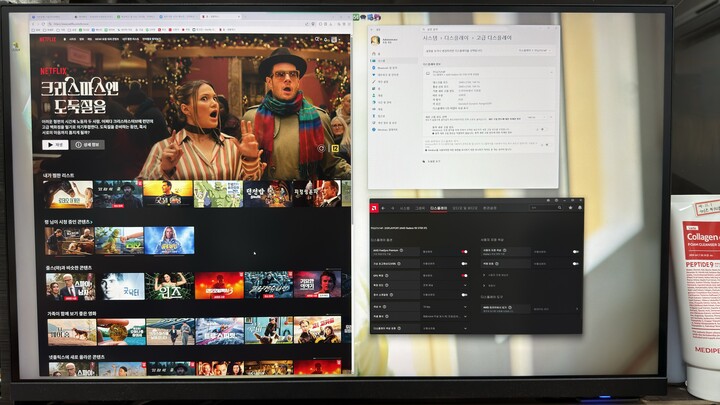Open Windows 업데이트 in Settings sidebar
Image resolution: width=720 pixels, height=405 pixels.
coord(386,130)
